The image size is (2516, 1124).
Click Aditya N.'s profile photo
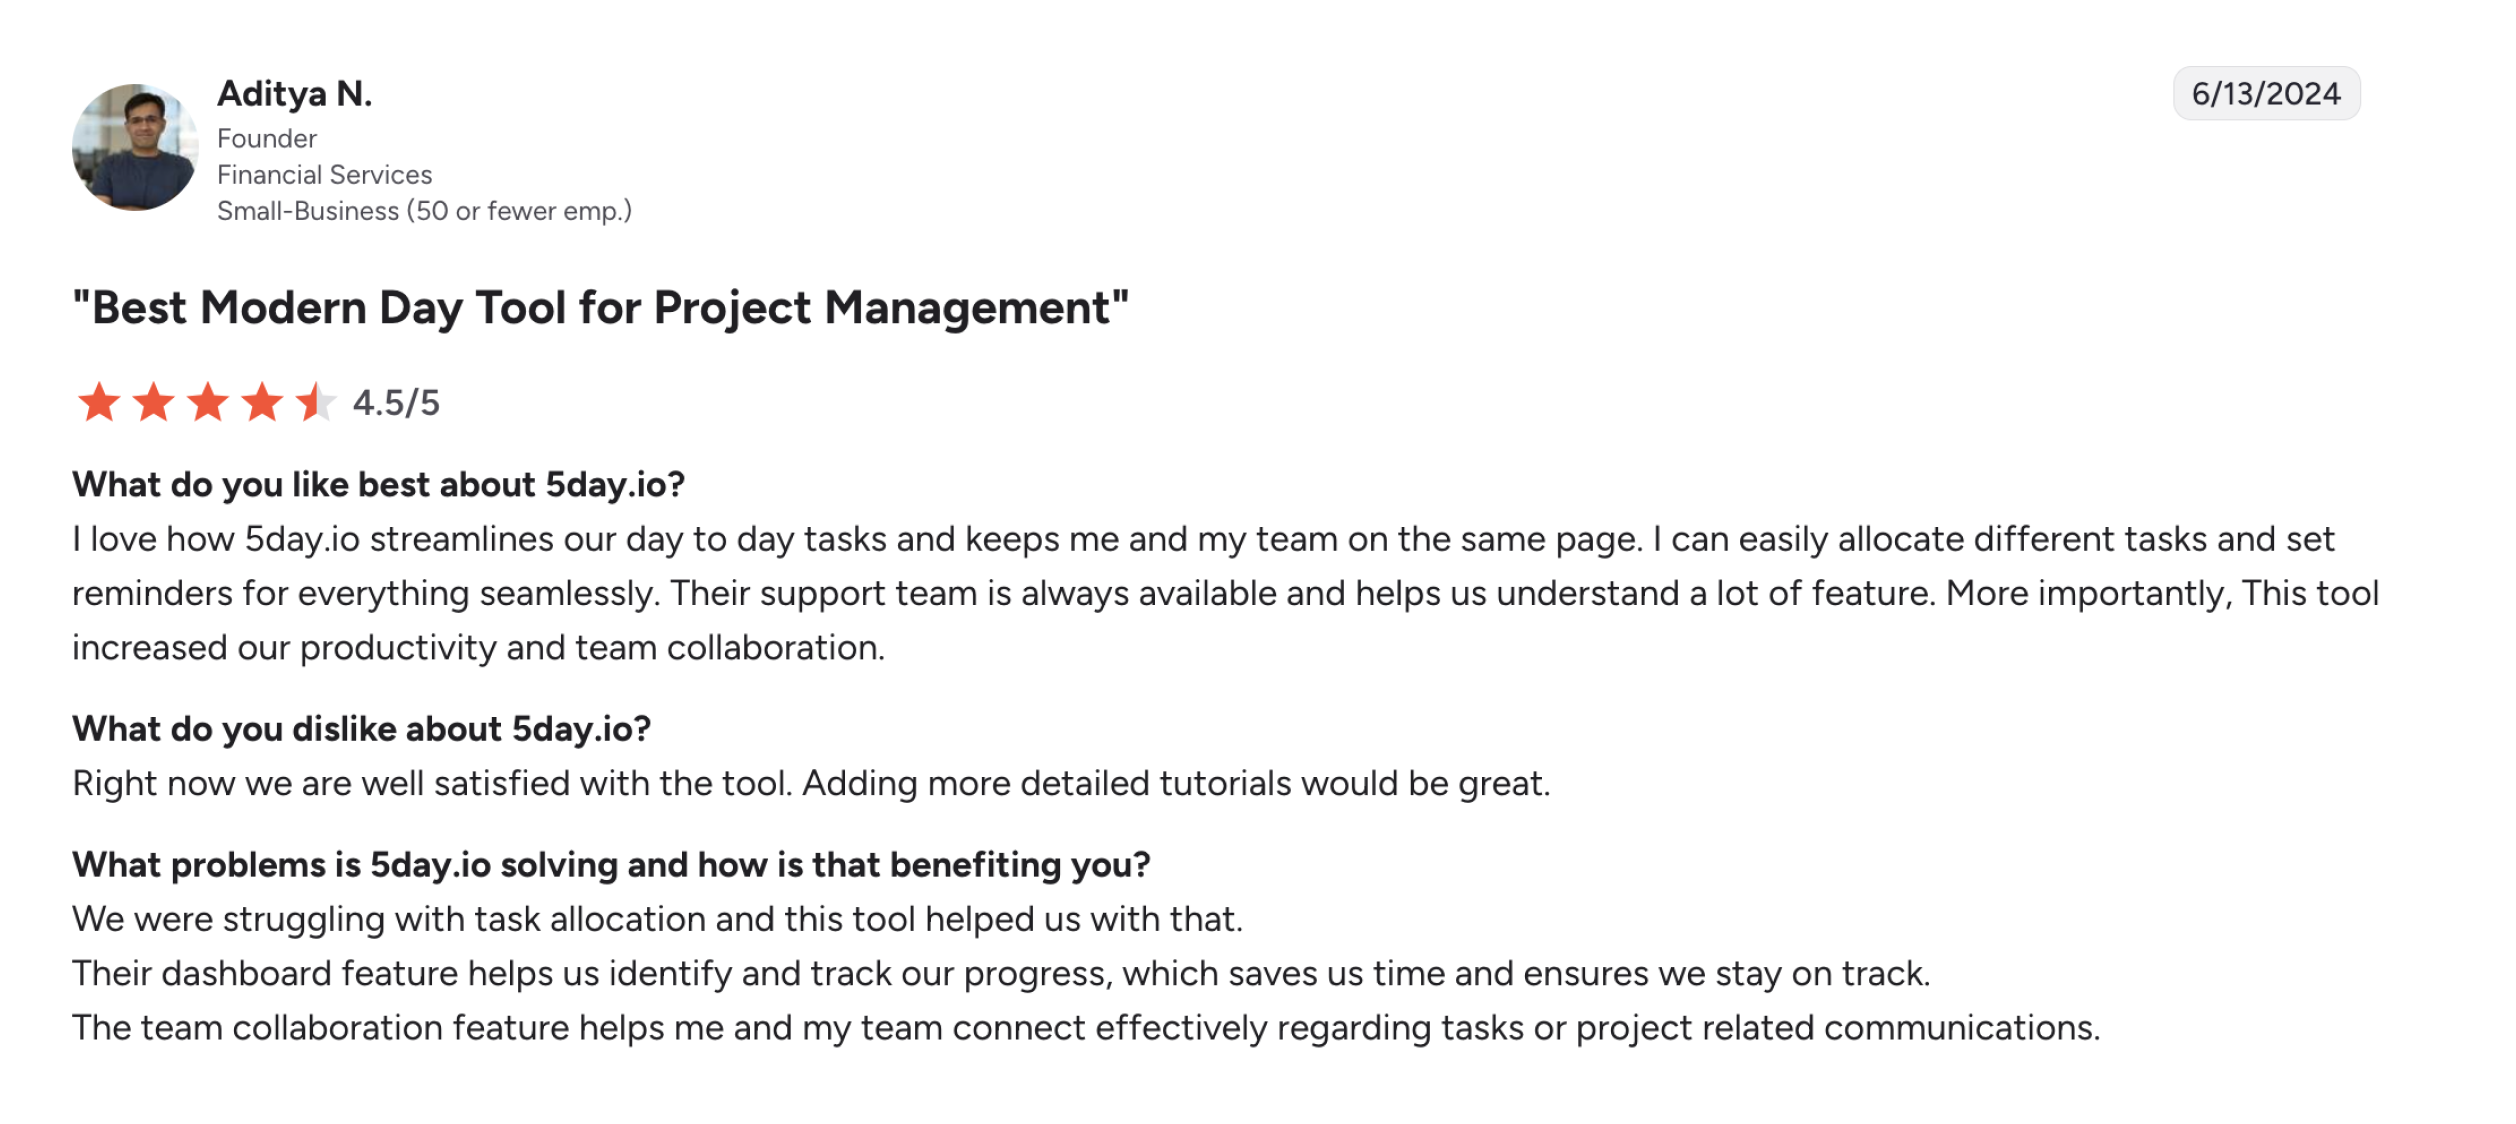pyautogui.click(x=135, y=147)
